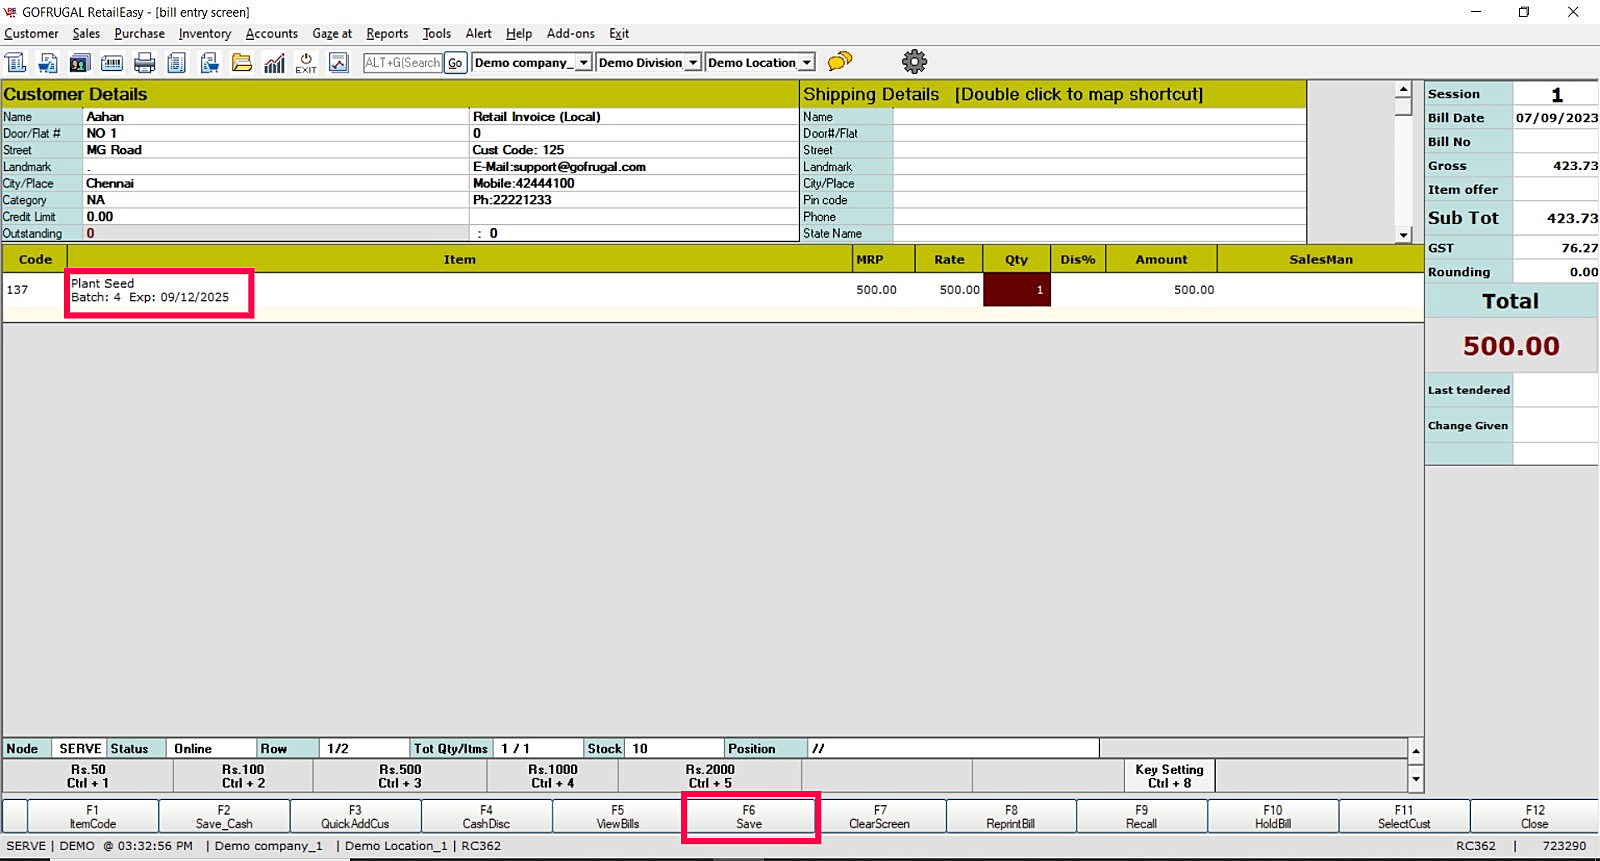1600x861 pixels.
Task: Click the F1 ItemCode button
Action: tap(93, 817)
